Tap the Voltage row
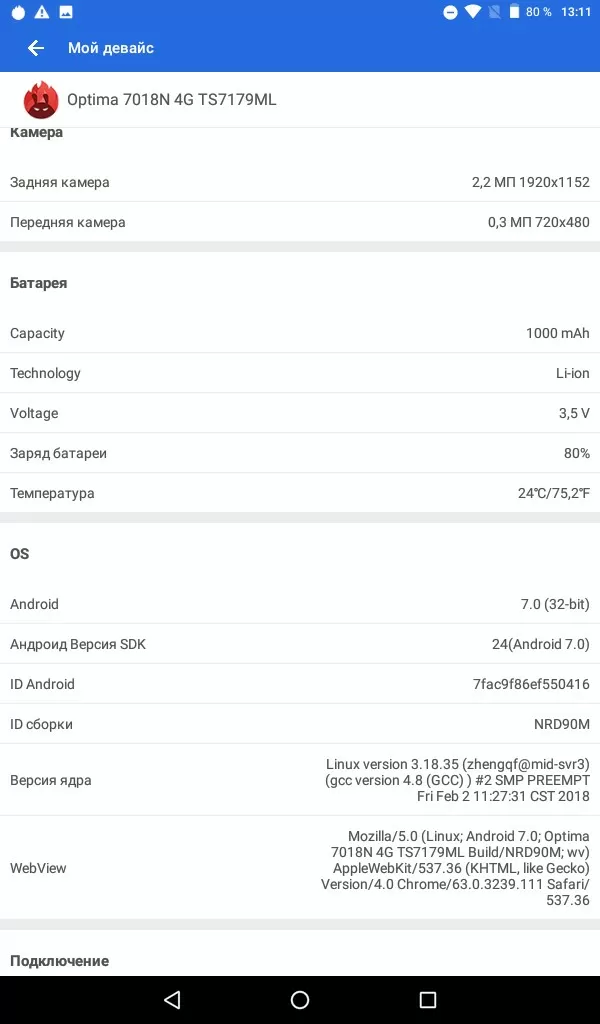 [x=300, y=413]
